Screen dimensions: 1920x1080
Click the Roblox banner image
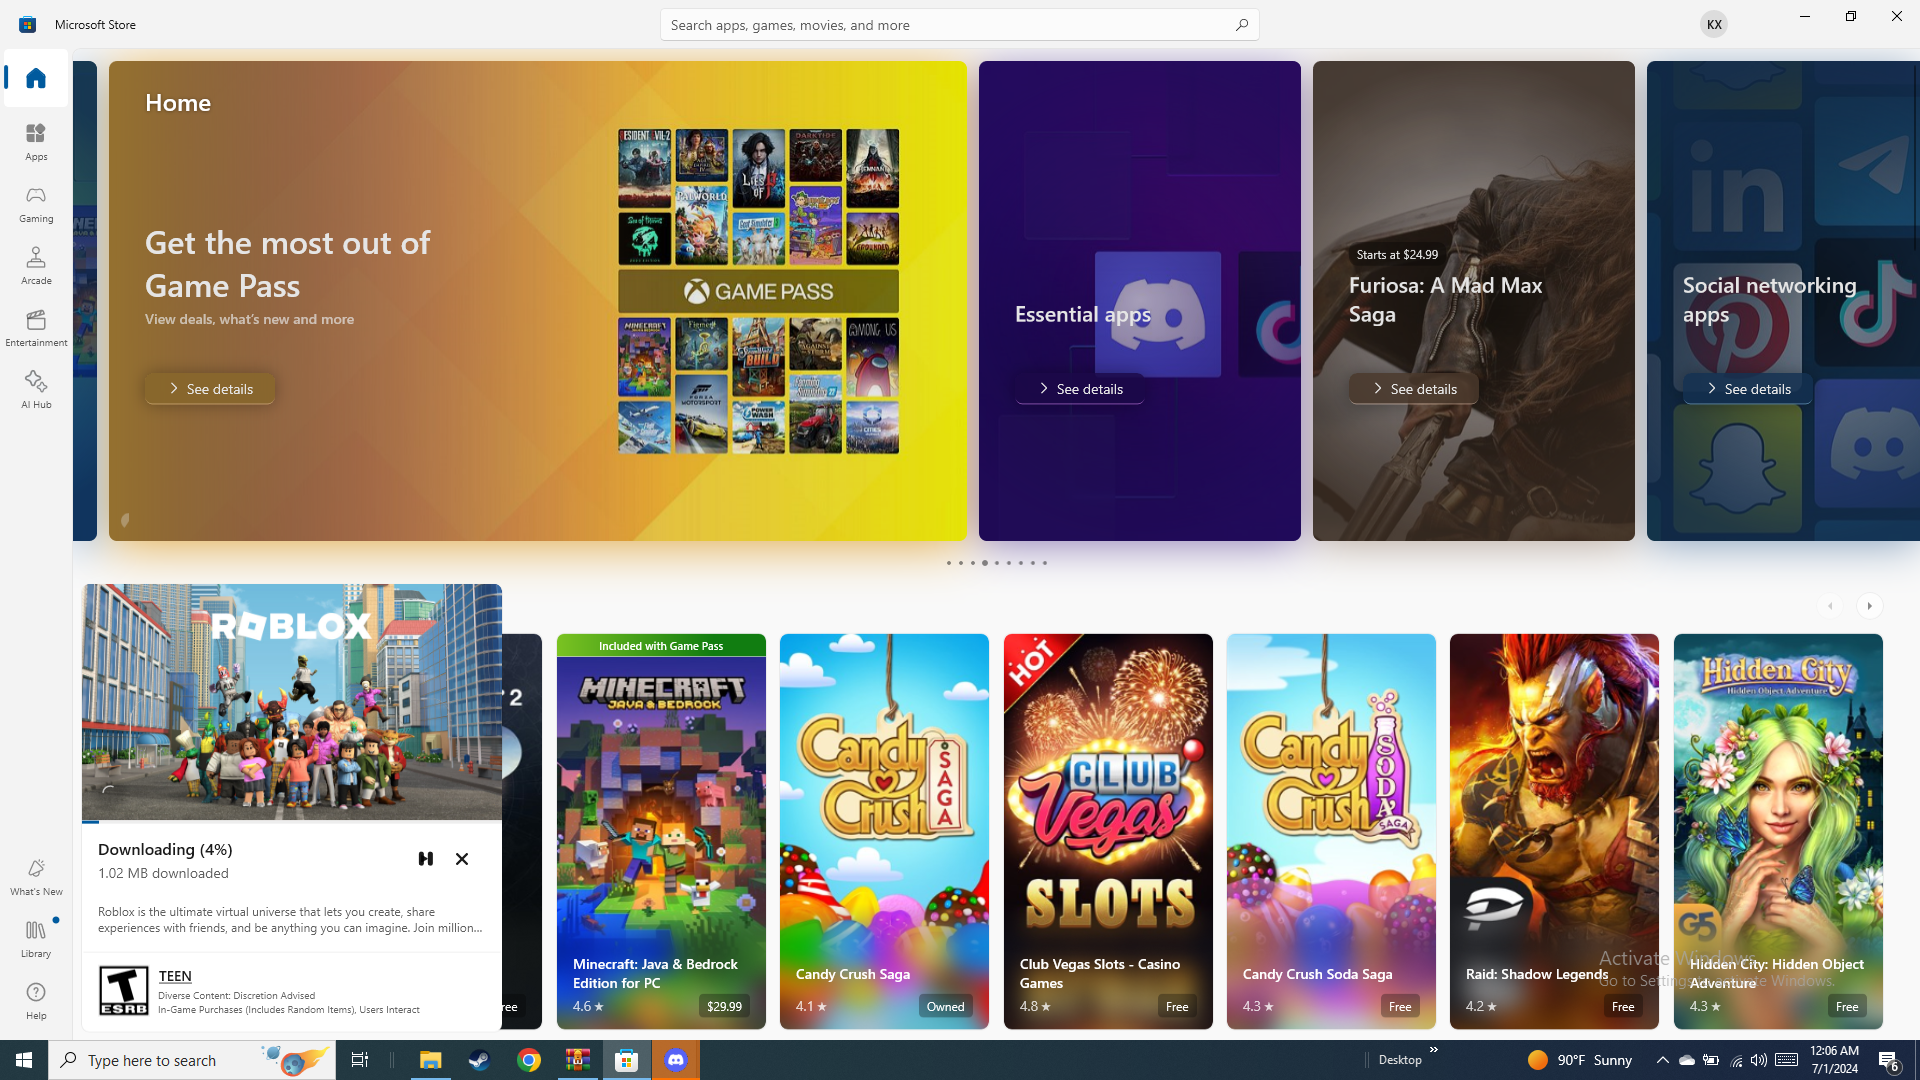click(x=292, y=702)
